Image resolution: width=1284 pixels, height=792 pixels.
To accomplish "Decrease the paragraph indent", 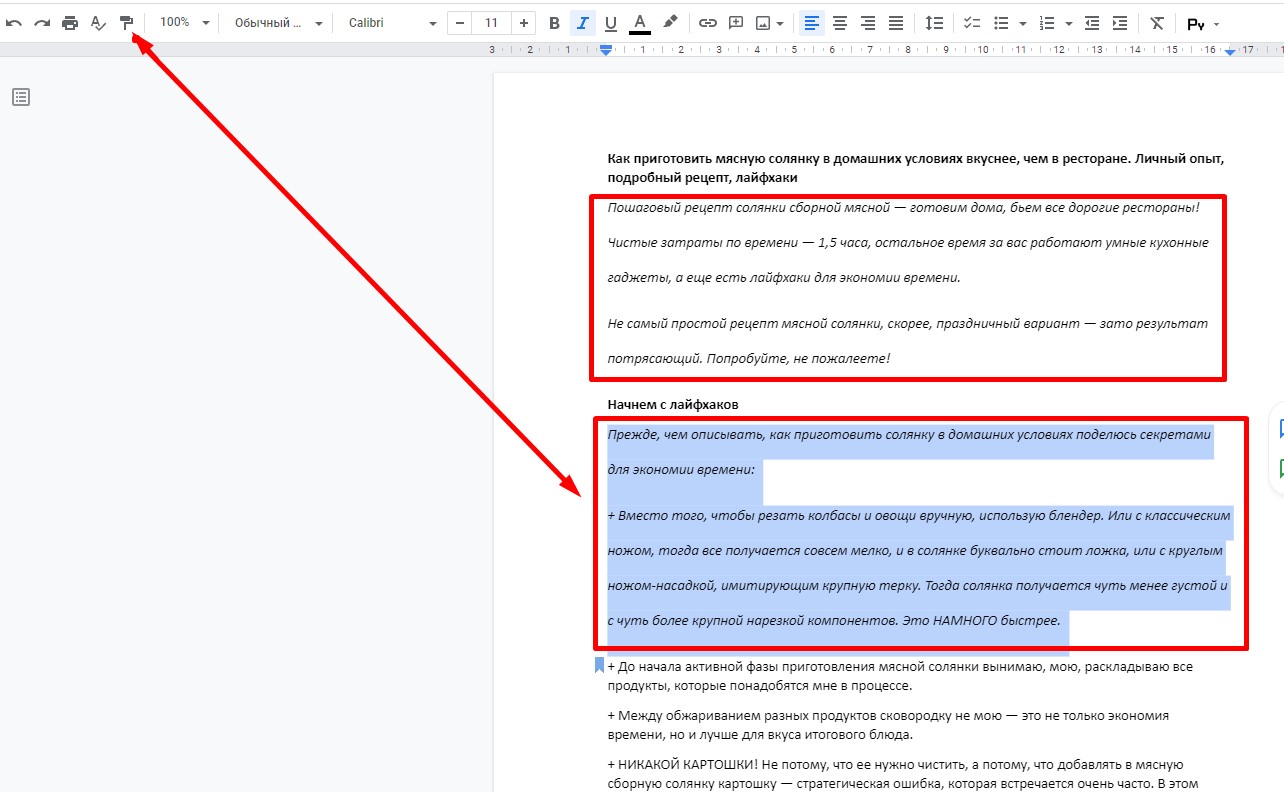I will click(x=1092, y=23).
